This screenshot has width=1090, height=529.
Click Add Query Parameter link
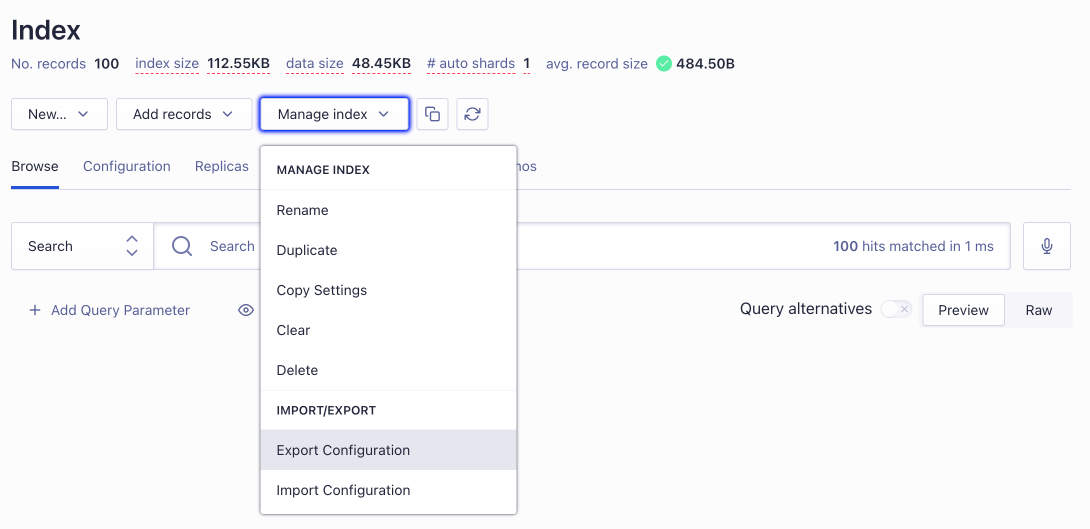click(109, 310)
